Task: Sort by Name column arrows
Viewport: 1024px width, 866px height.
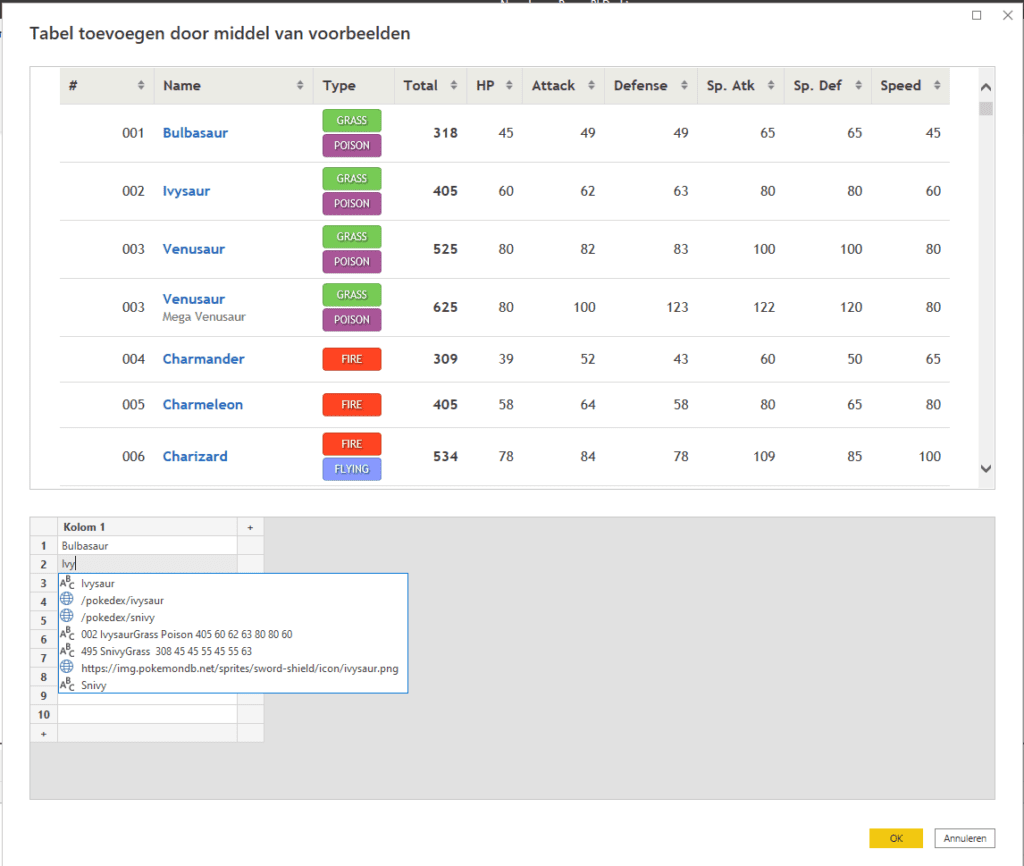Action: tap(300, 86)
